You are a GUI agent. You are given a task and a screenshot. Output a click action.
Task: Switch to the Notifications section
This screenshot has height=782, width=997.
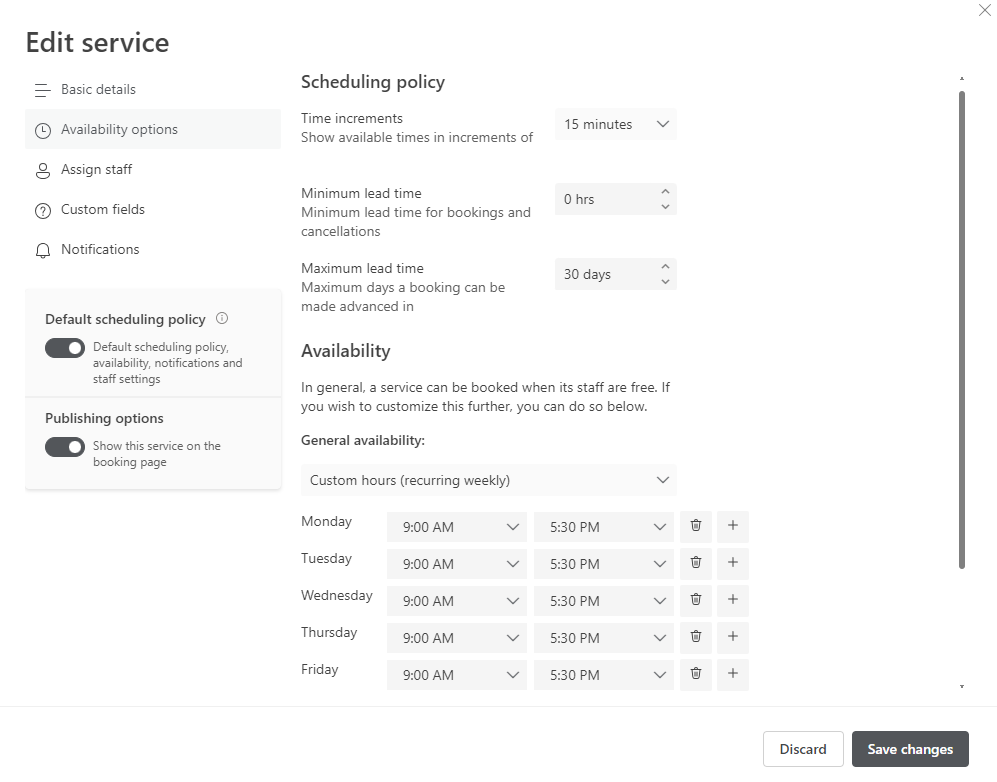pos(100,250)
